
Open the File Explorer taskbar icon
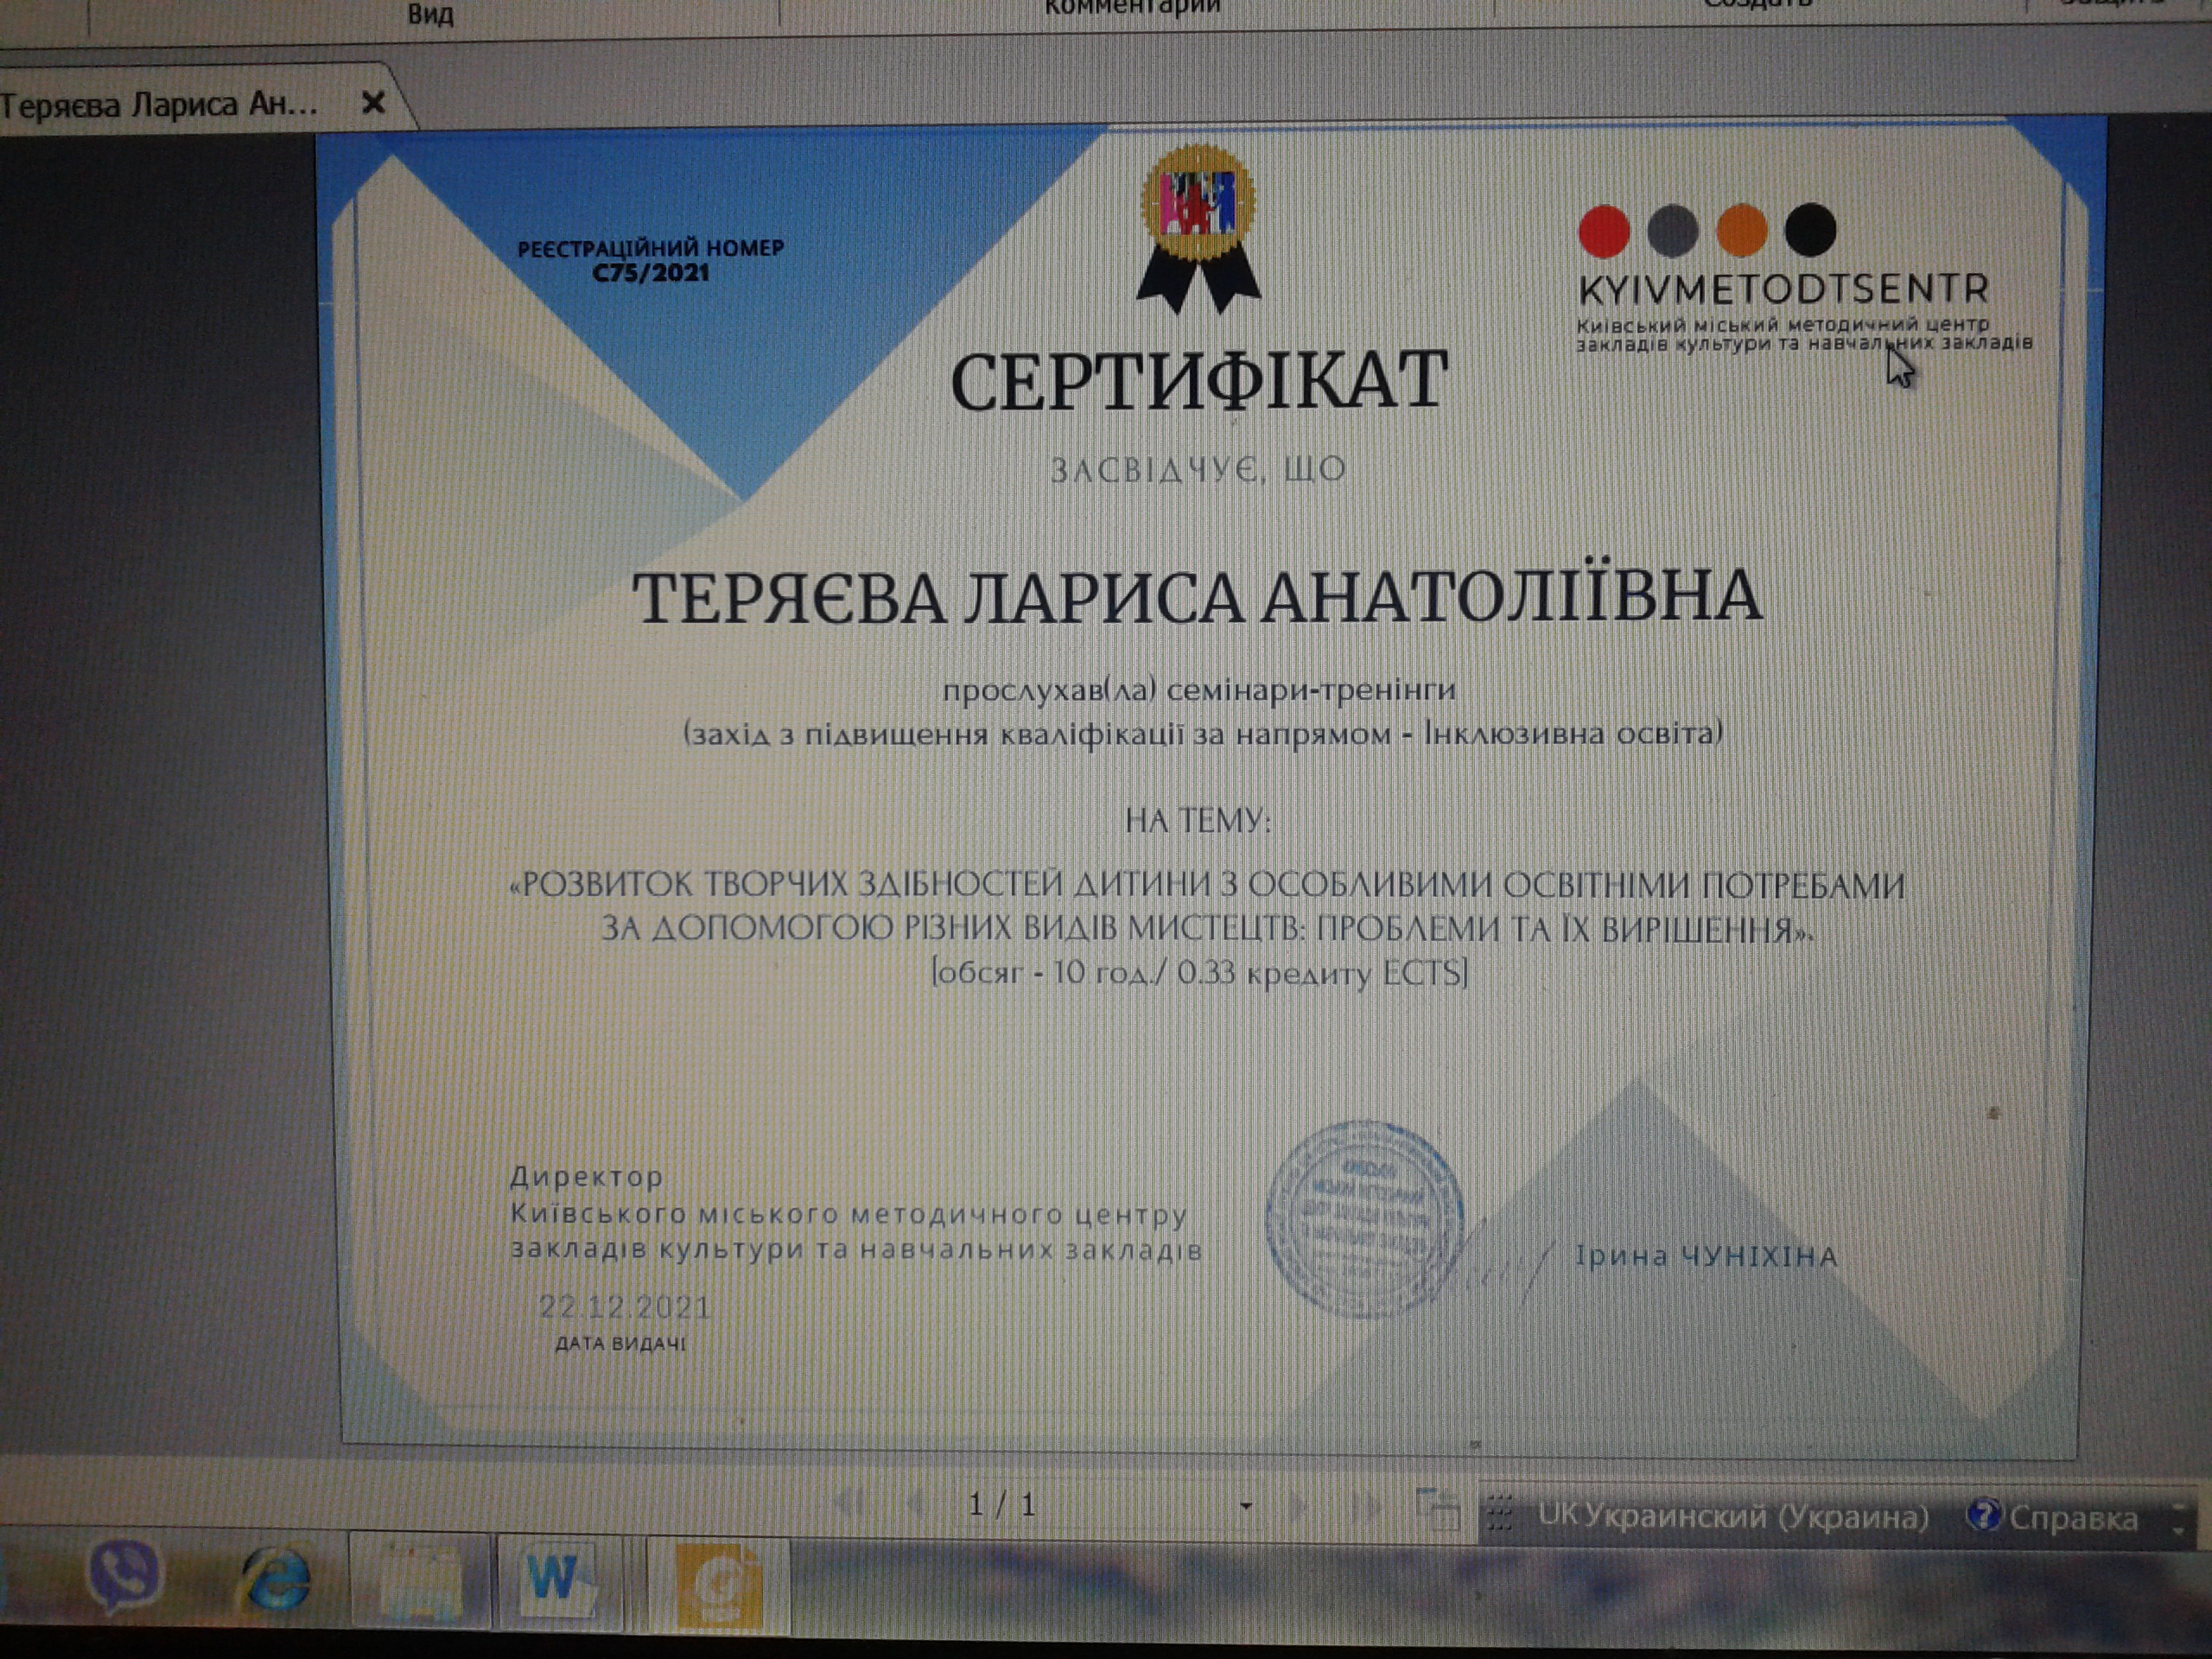[420, 1583]
